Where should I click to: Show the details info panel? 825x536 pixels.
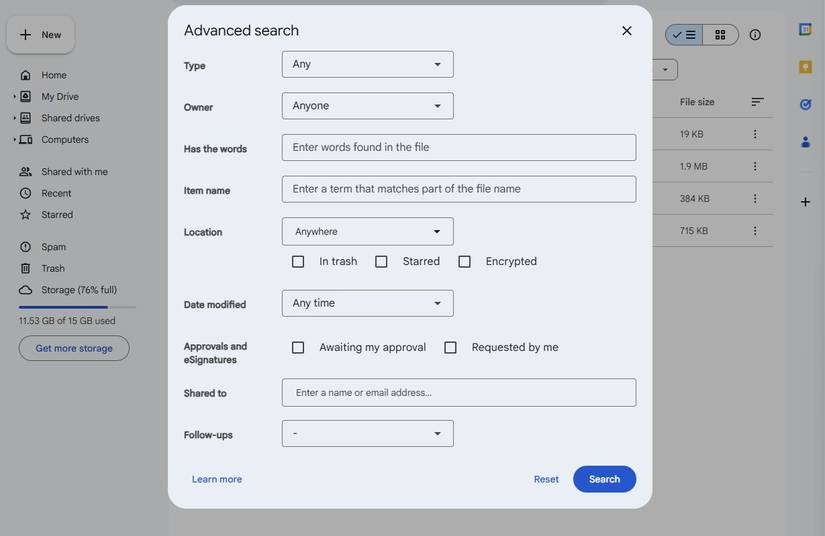[x=755, y=35]
